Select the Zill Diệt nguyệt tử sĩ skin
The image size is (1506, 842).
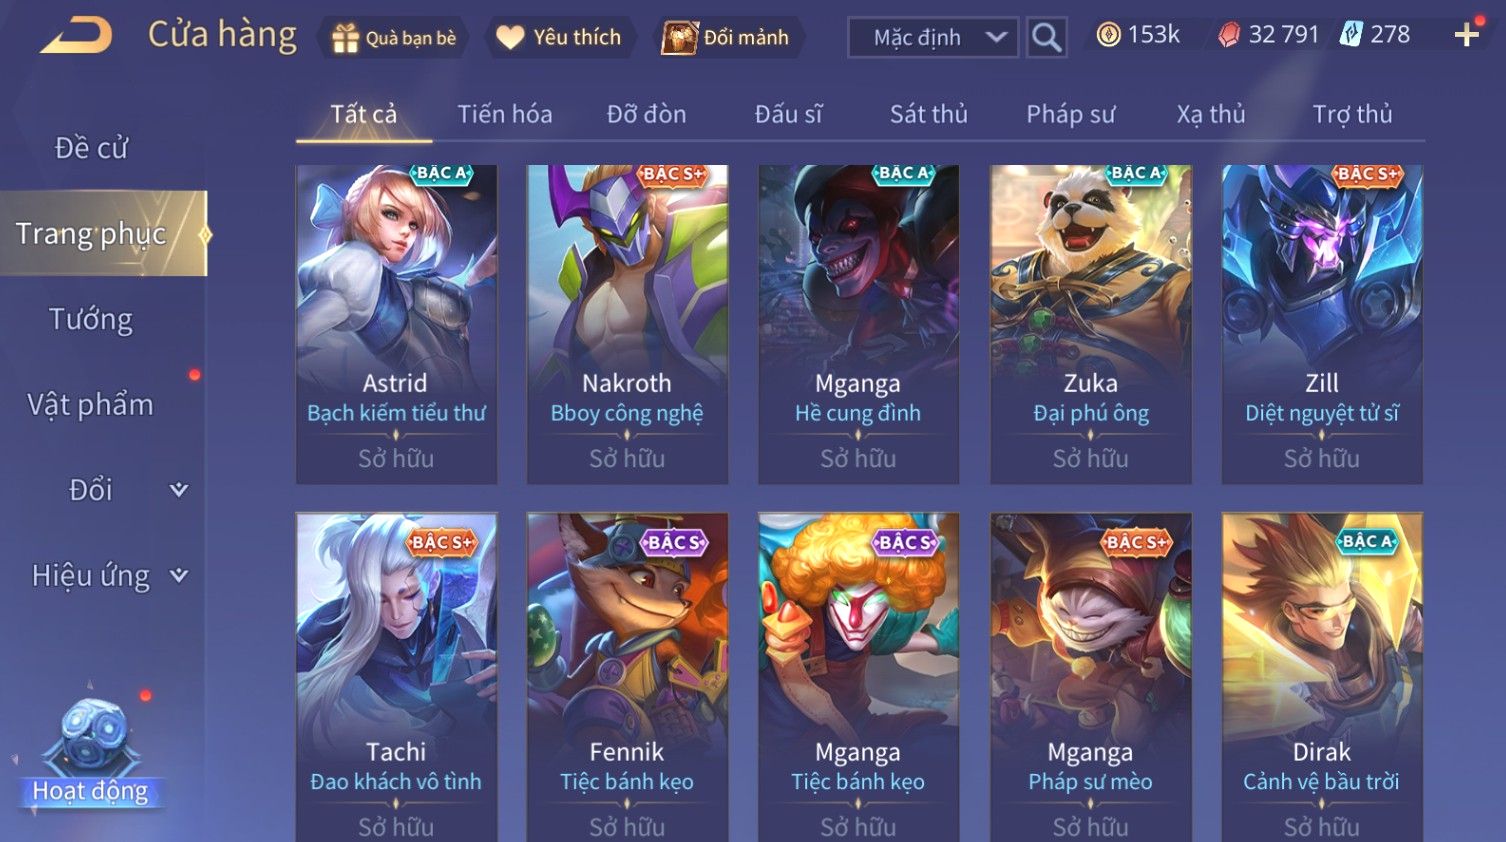(1322, 325)
